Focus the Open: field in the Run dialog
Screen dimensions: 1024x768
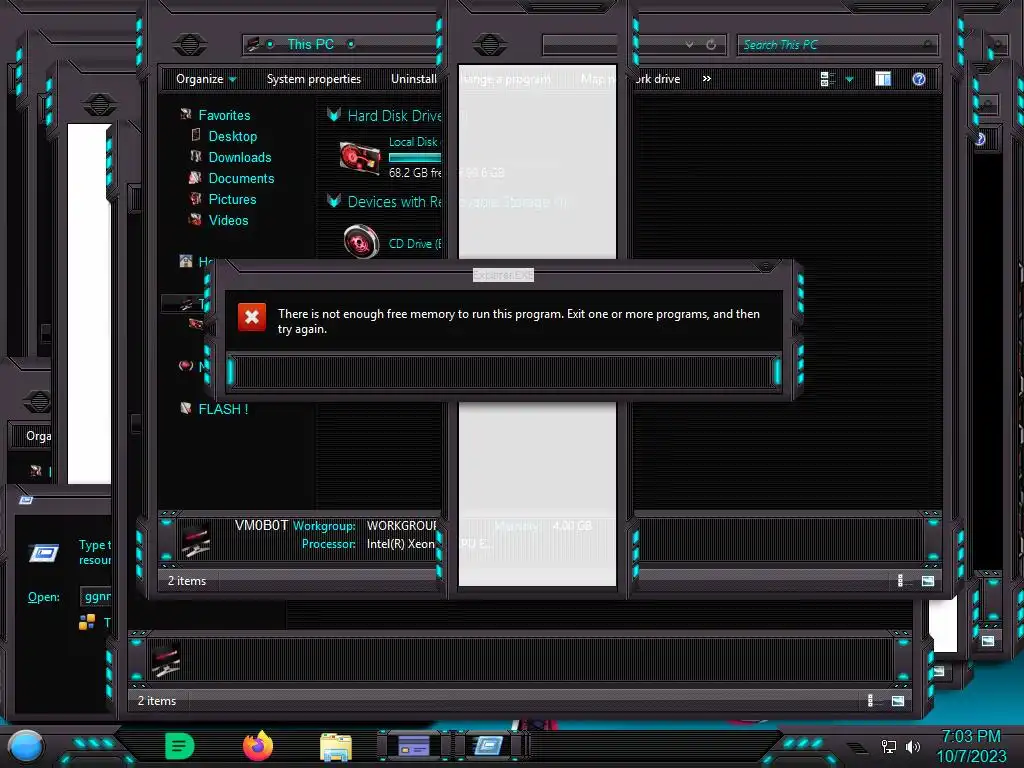97,596
